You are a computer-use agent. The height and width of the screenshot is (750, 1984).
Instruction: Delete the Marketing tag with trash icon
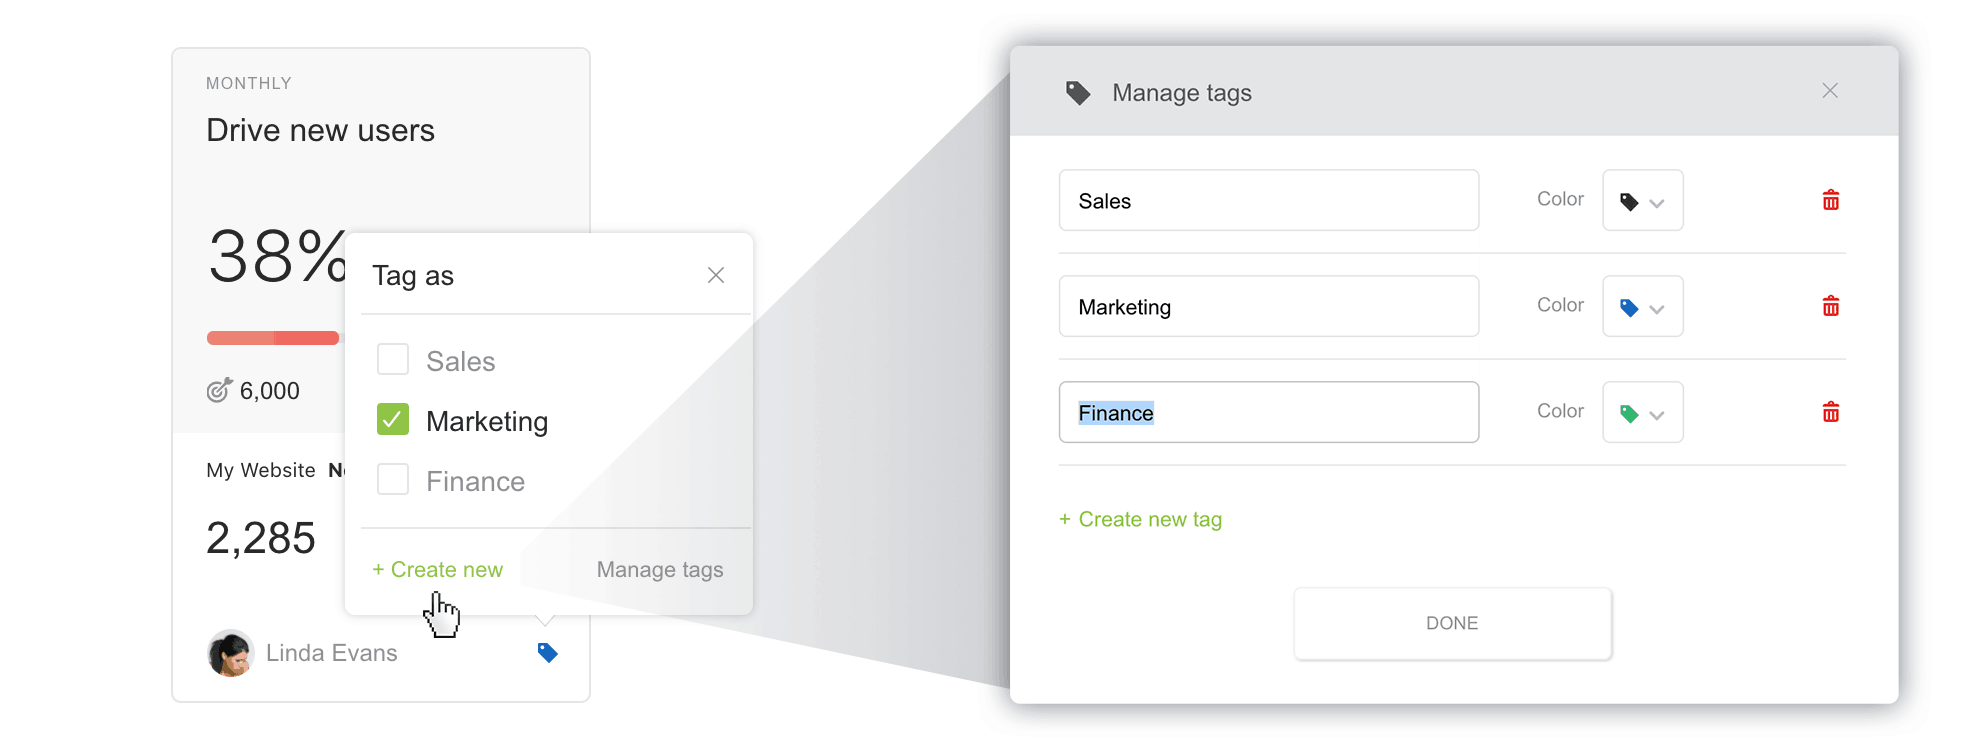point(1830,306)
